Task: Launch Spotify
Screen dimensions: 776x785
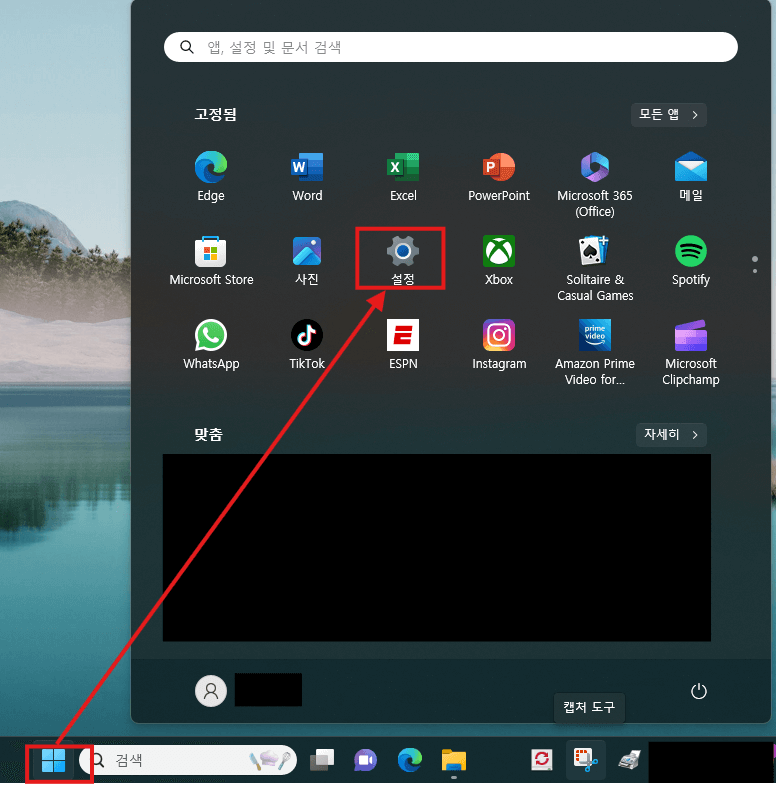Action: coord(691,260)
